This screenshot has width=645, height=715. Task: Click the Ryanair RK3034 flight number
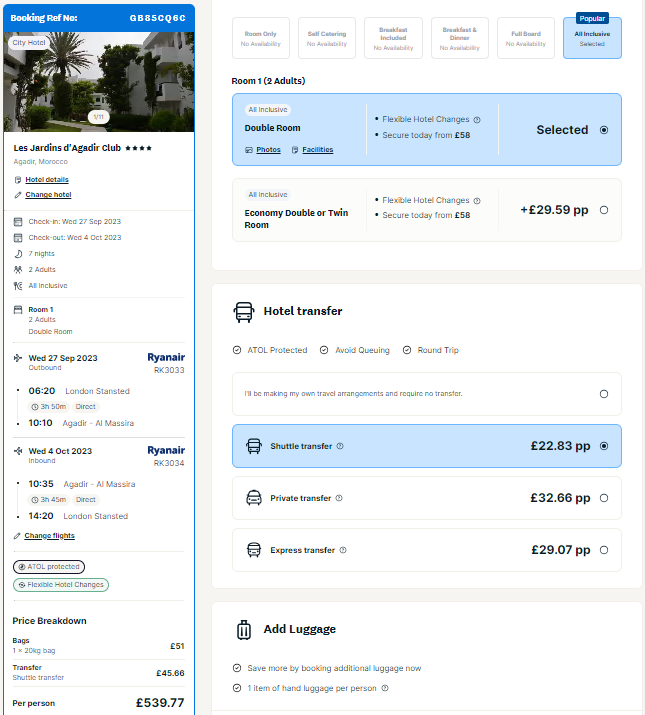click(x=169, y=463)
